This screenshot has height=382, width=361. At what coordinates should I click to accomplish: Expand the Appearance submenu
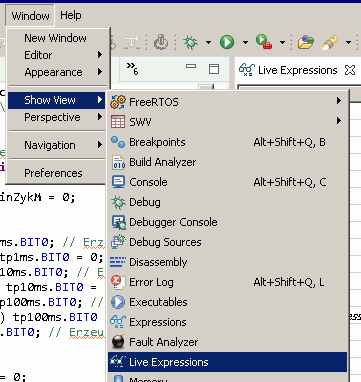tap(55, 72)
